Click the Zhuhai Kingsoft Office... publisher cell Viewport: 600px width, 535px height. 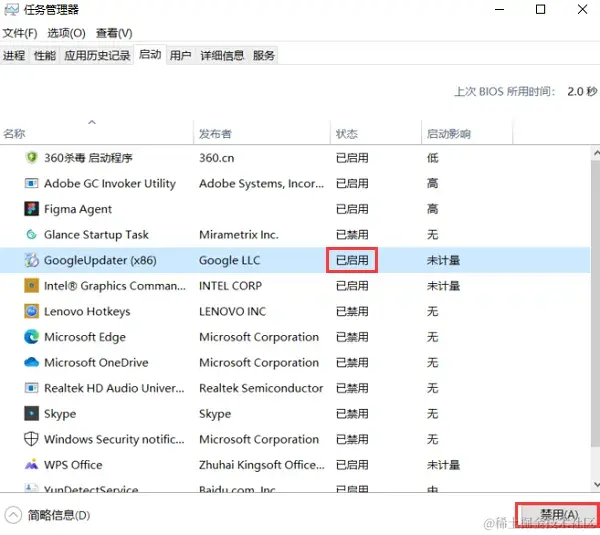[x=262, y=465]
